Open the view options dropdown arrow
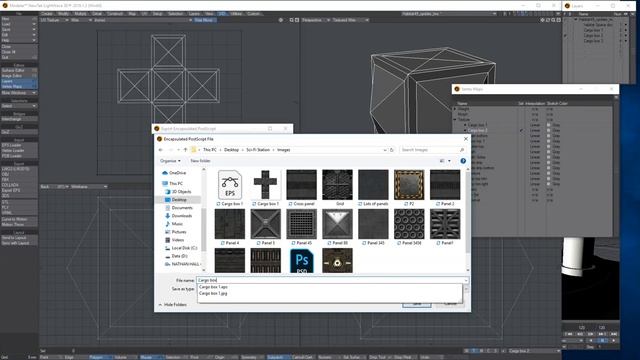Viewport: 640px width, 360px height. (449, 161)
